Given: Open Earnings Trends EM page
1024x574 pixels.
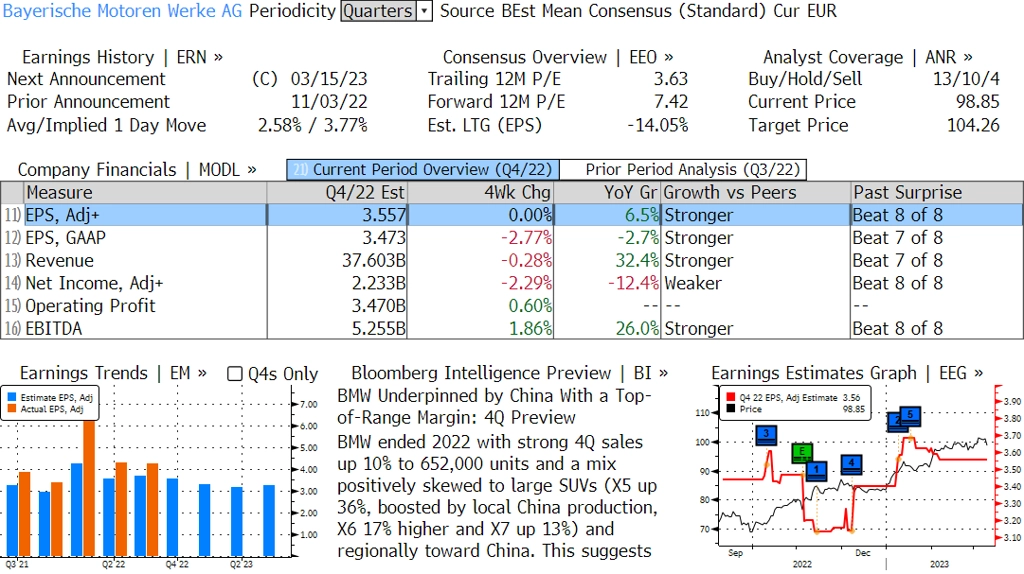Looking at the screenshot, I should [113, 373].
